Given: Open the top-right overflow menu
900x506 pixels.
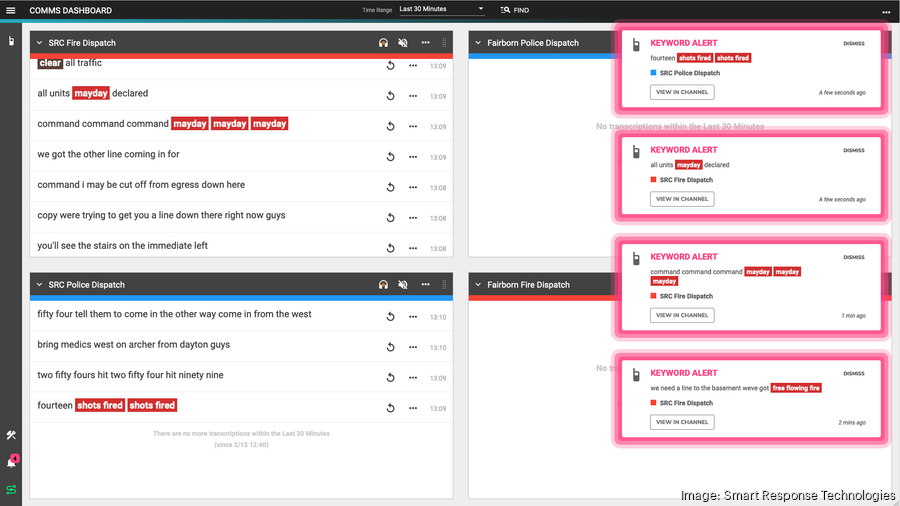Looking at the screenshot, I should pos(885,11).
